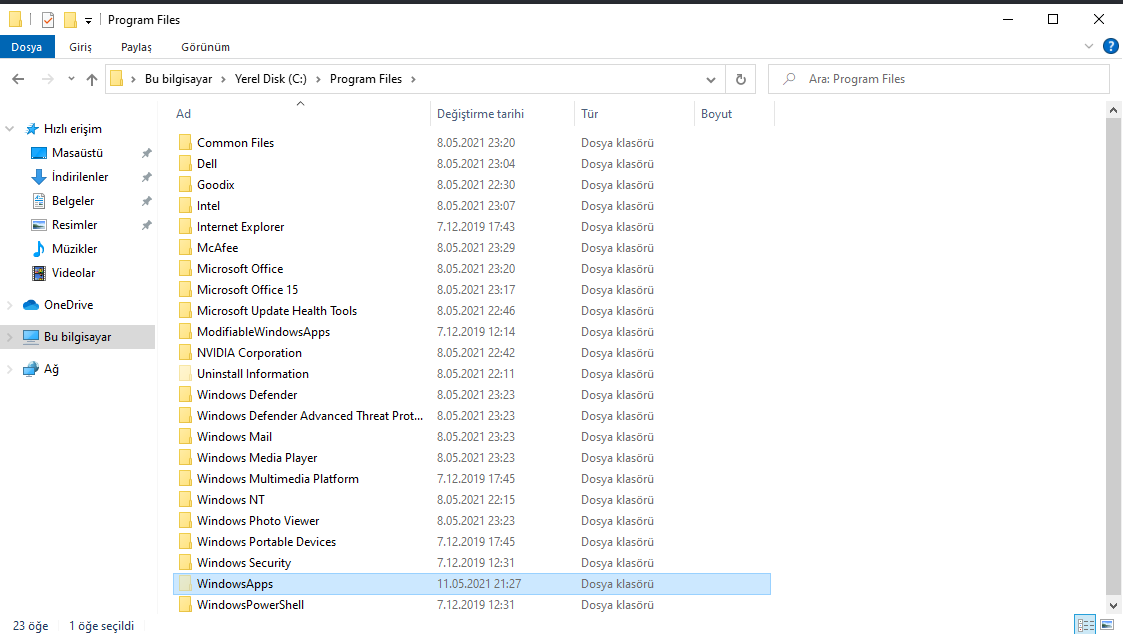1123x634 pixels.
Task: Click the New folder quick access icon
Action: click(70, 20)
